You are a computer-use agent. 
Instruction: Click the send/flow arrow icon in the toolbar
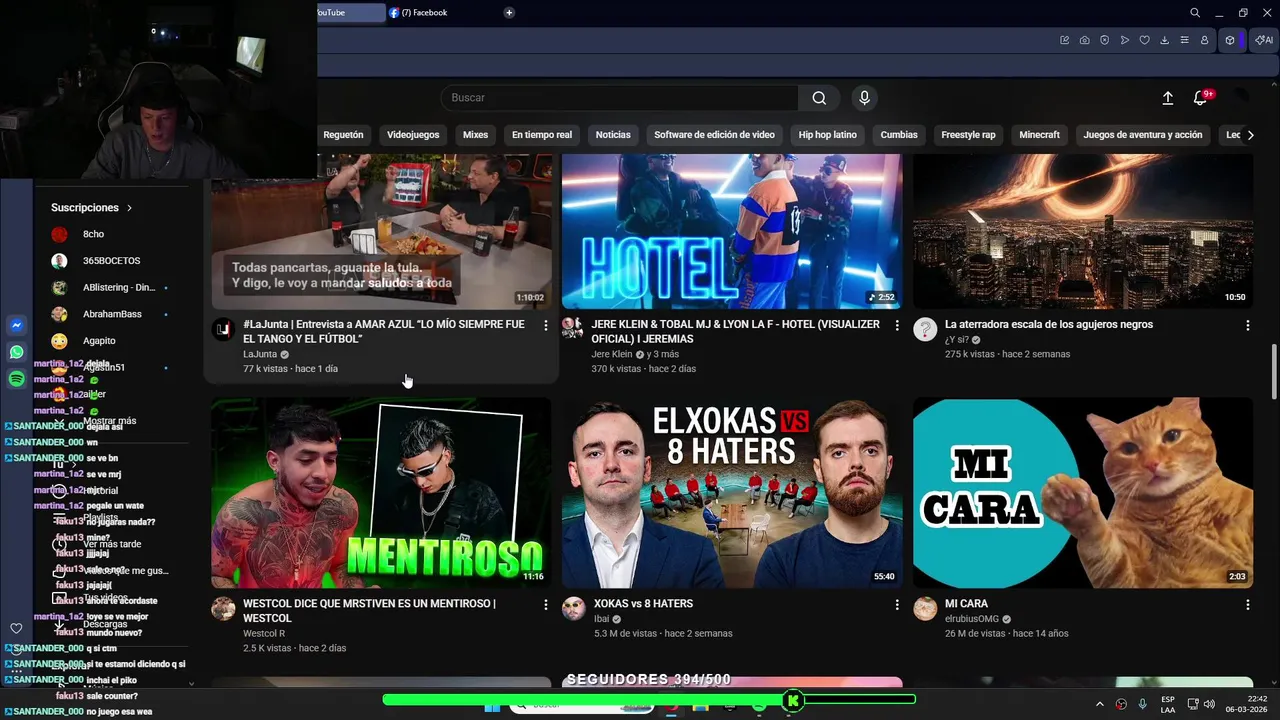pos(1125,40)
